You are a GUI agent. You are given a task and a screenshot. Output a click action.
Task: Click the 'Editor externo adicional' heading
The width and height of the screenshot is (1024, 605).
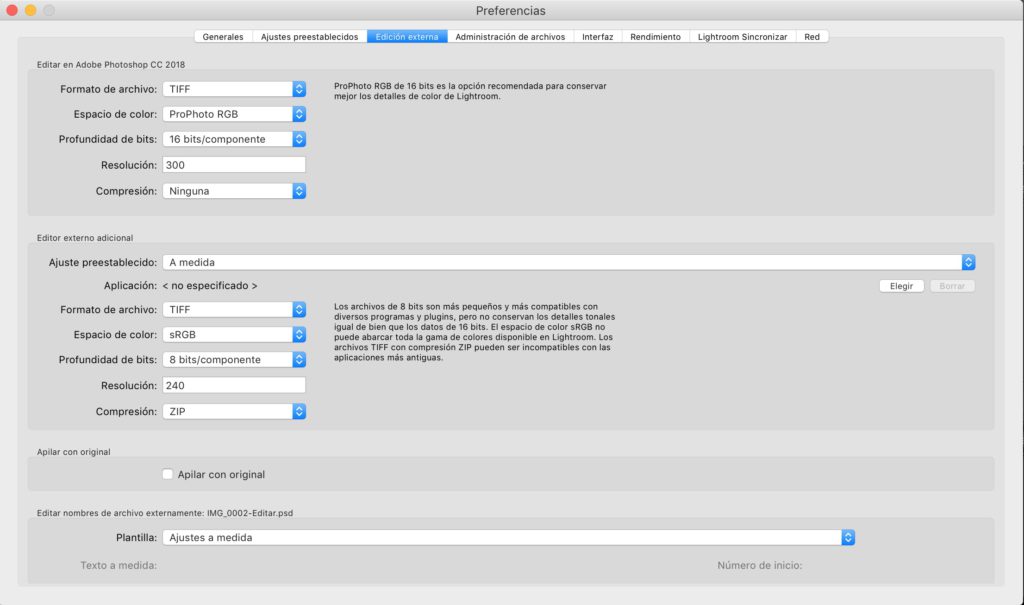pos(85,238)
